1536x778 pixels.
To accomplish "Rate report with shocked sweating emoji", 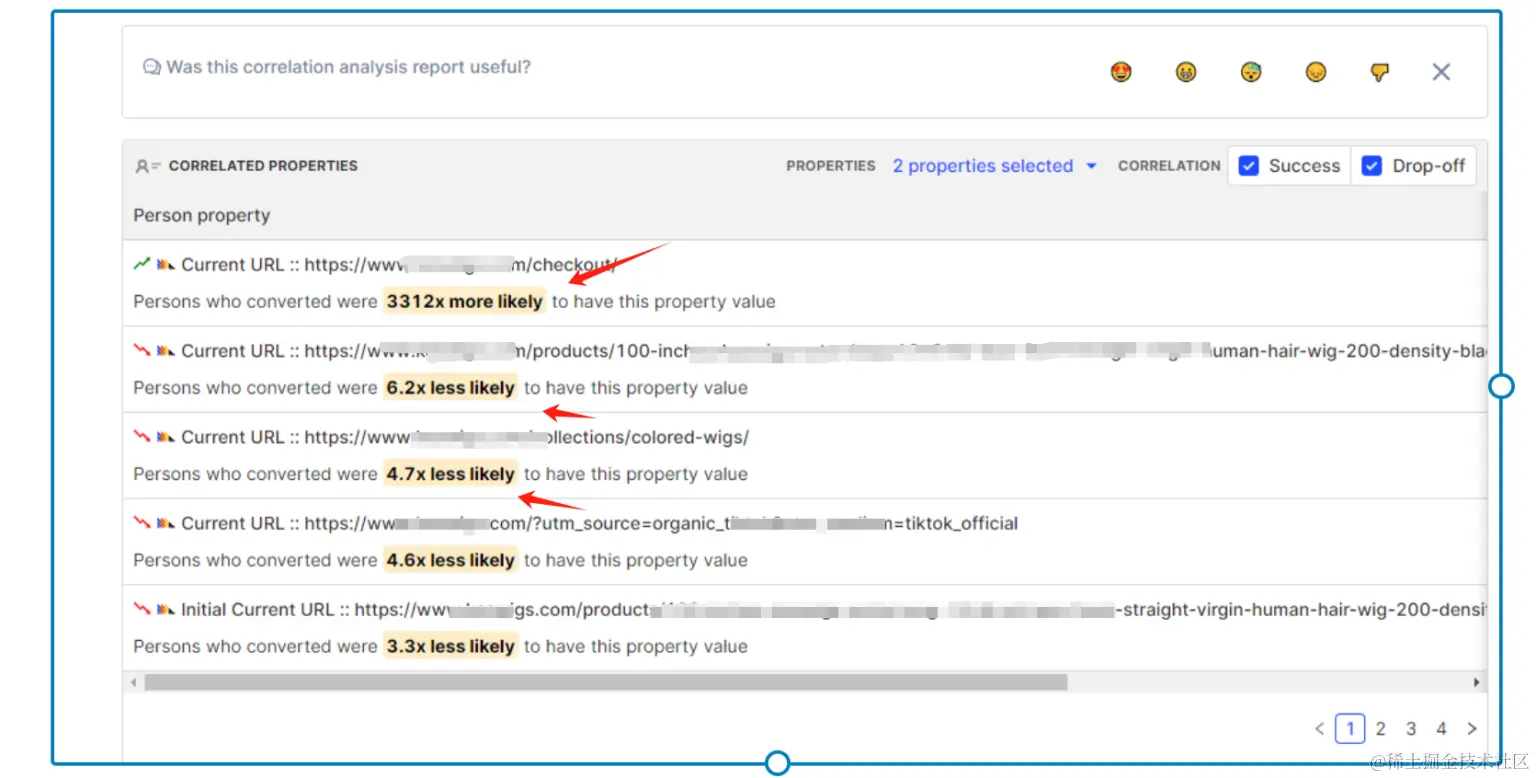I will (1251, 72).
